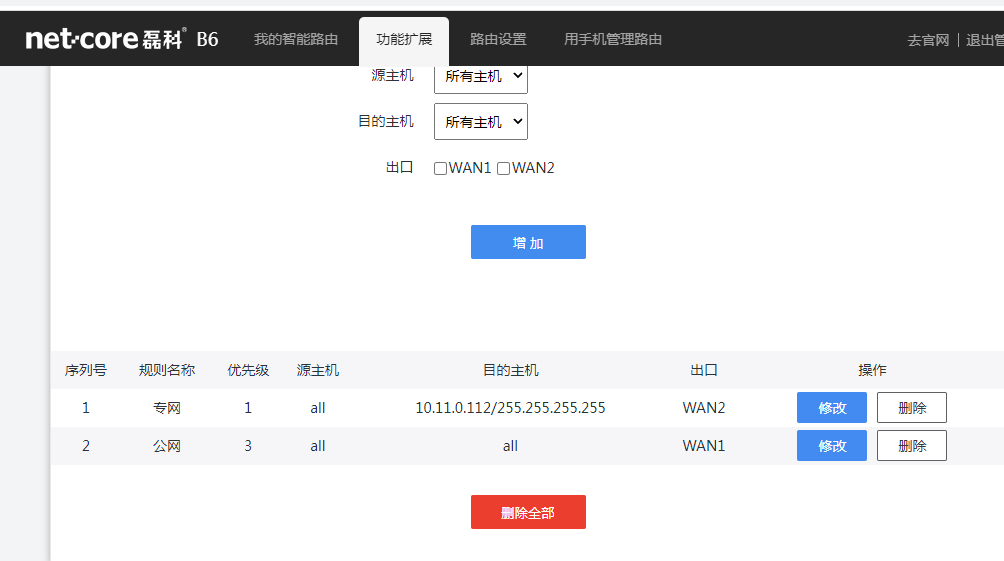Click the 操作 column header
This screenshot has width=1004, height=561.
(x=872, y=370)
